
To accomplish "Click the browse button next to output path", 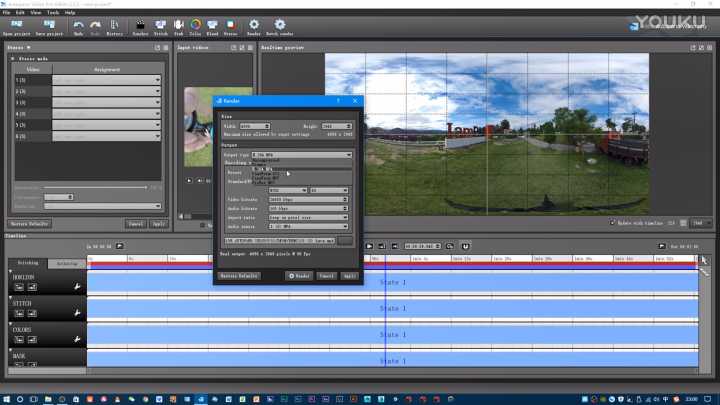I will point(345,241).
